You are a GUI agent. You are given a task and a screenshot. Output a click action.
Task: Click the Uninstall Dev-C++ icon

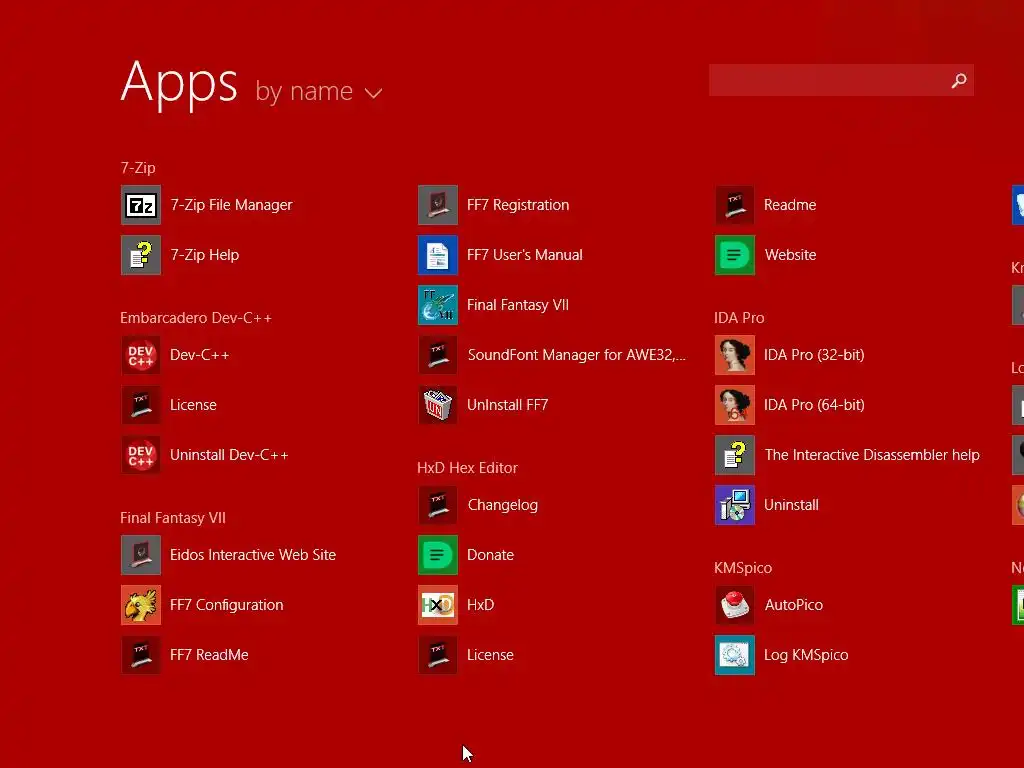click(x=140, y=455)
